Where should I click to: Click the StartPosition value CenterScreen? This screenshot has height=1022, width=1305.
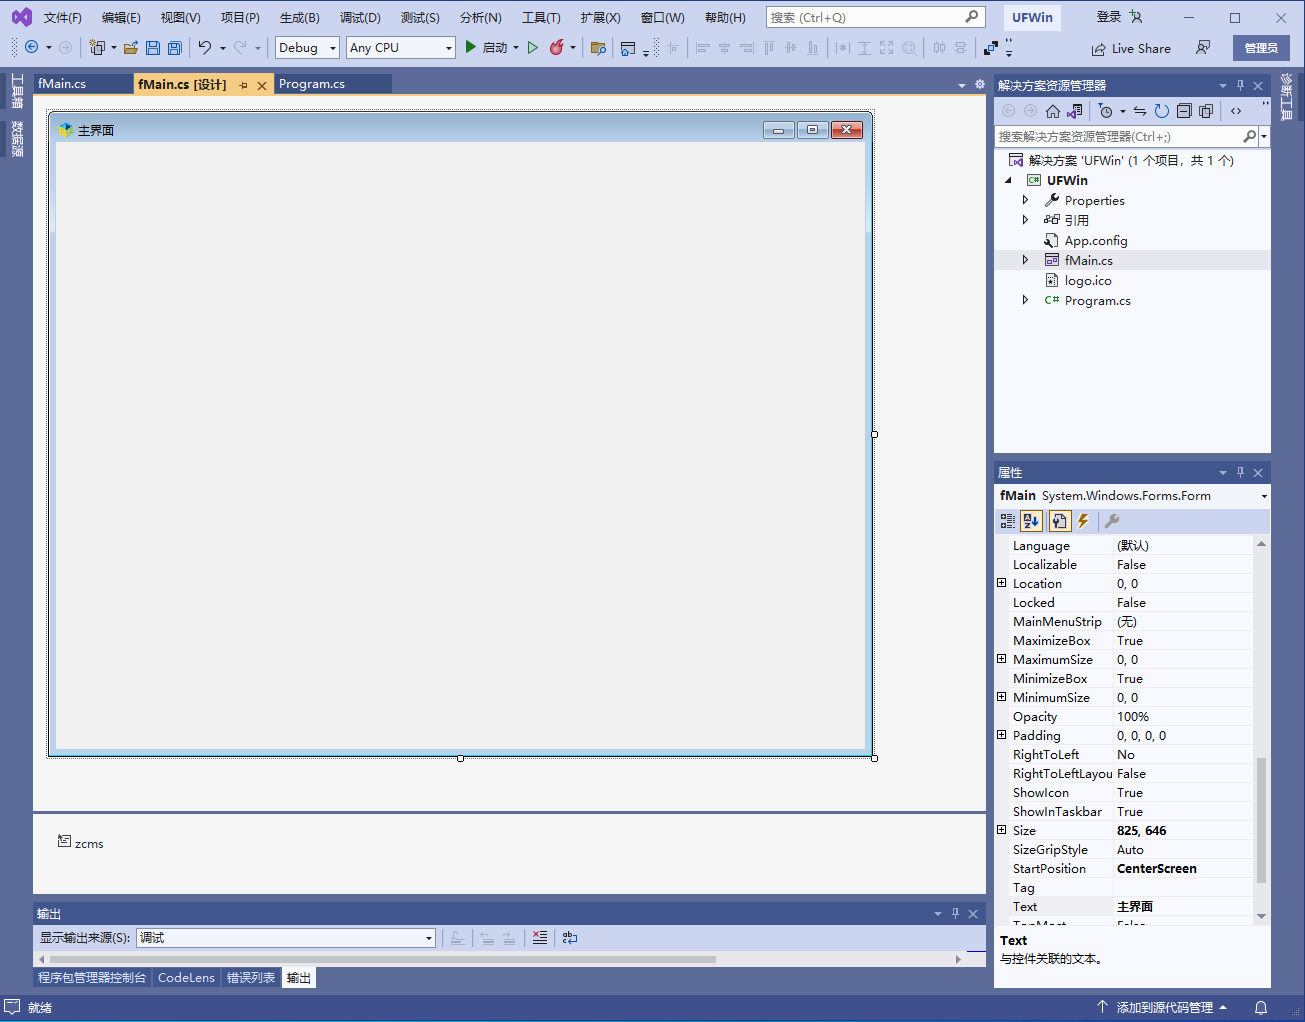[1157, 869]
